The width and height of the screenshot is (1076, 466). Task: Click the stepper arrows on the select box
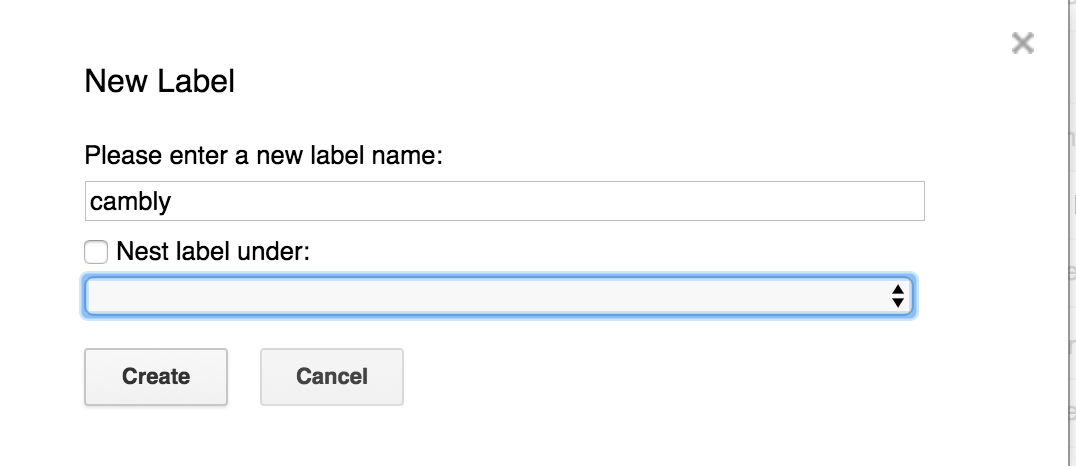pos(898,296)
